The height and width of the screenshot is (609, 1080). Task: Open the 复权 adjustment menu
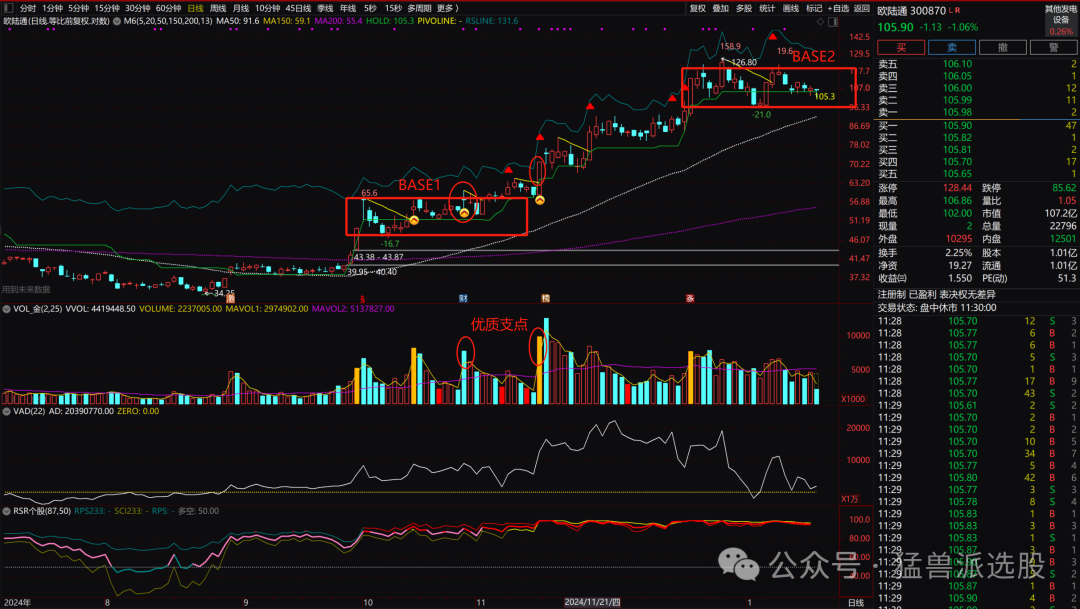[698, 8]
